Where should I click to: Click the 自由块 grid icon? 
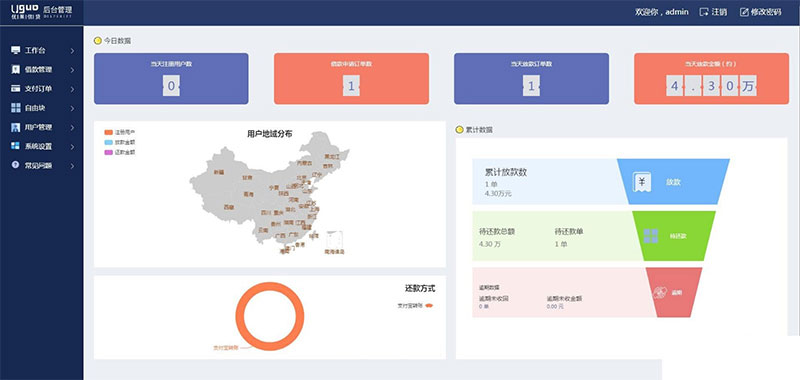pos(16,108)
